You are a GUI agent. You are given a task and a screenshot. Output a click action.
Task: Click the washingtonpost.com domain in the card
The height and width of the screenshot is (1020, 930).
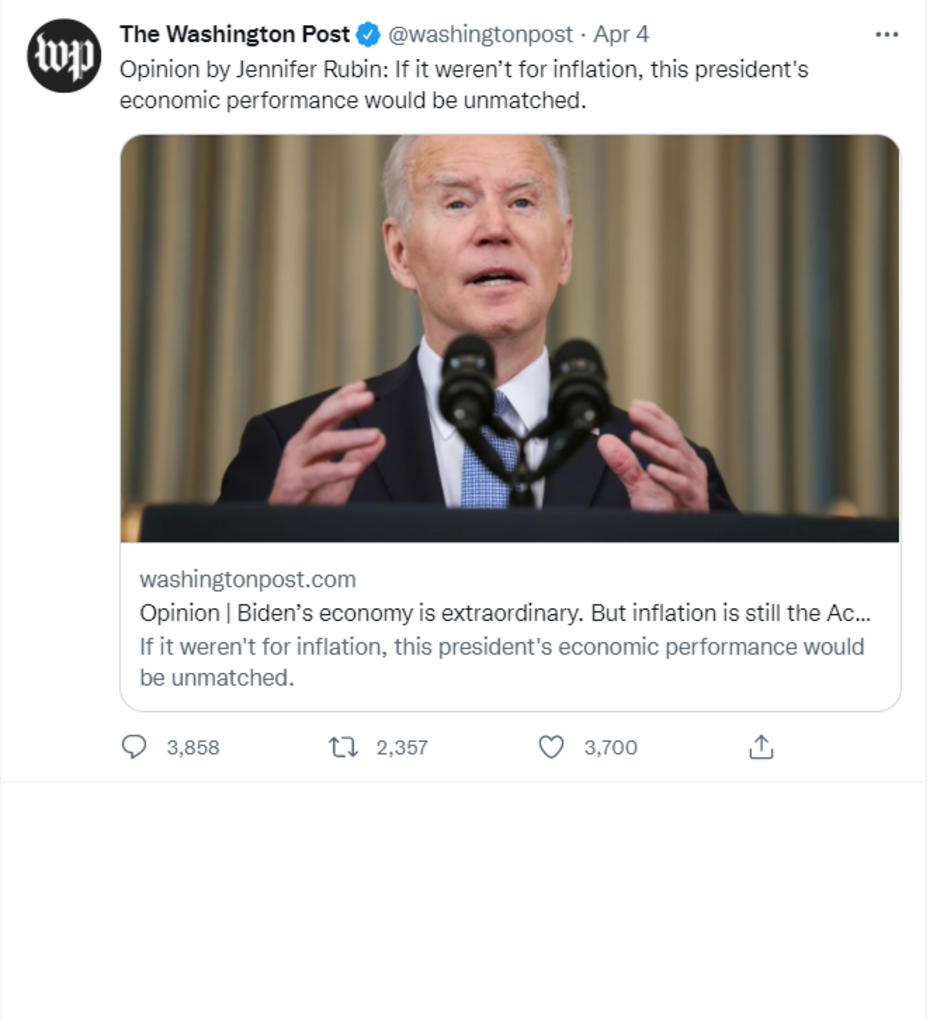tap(247, 580)
